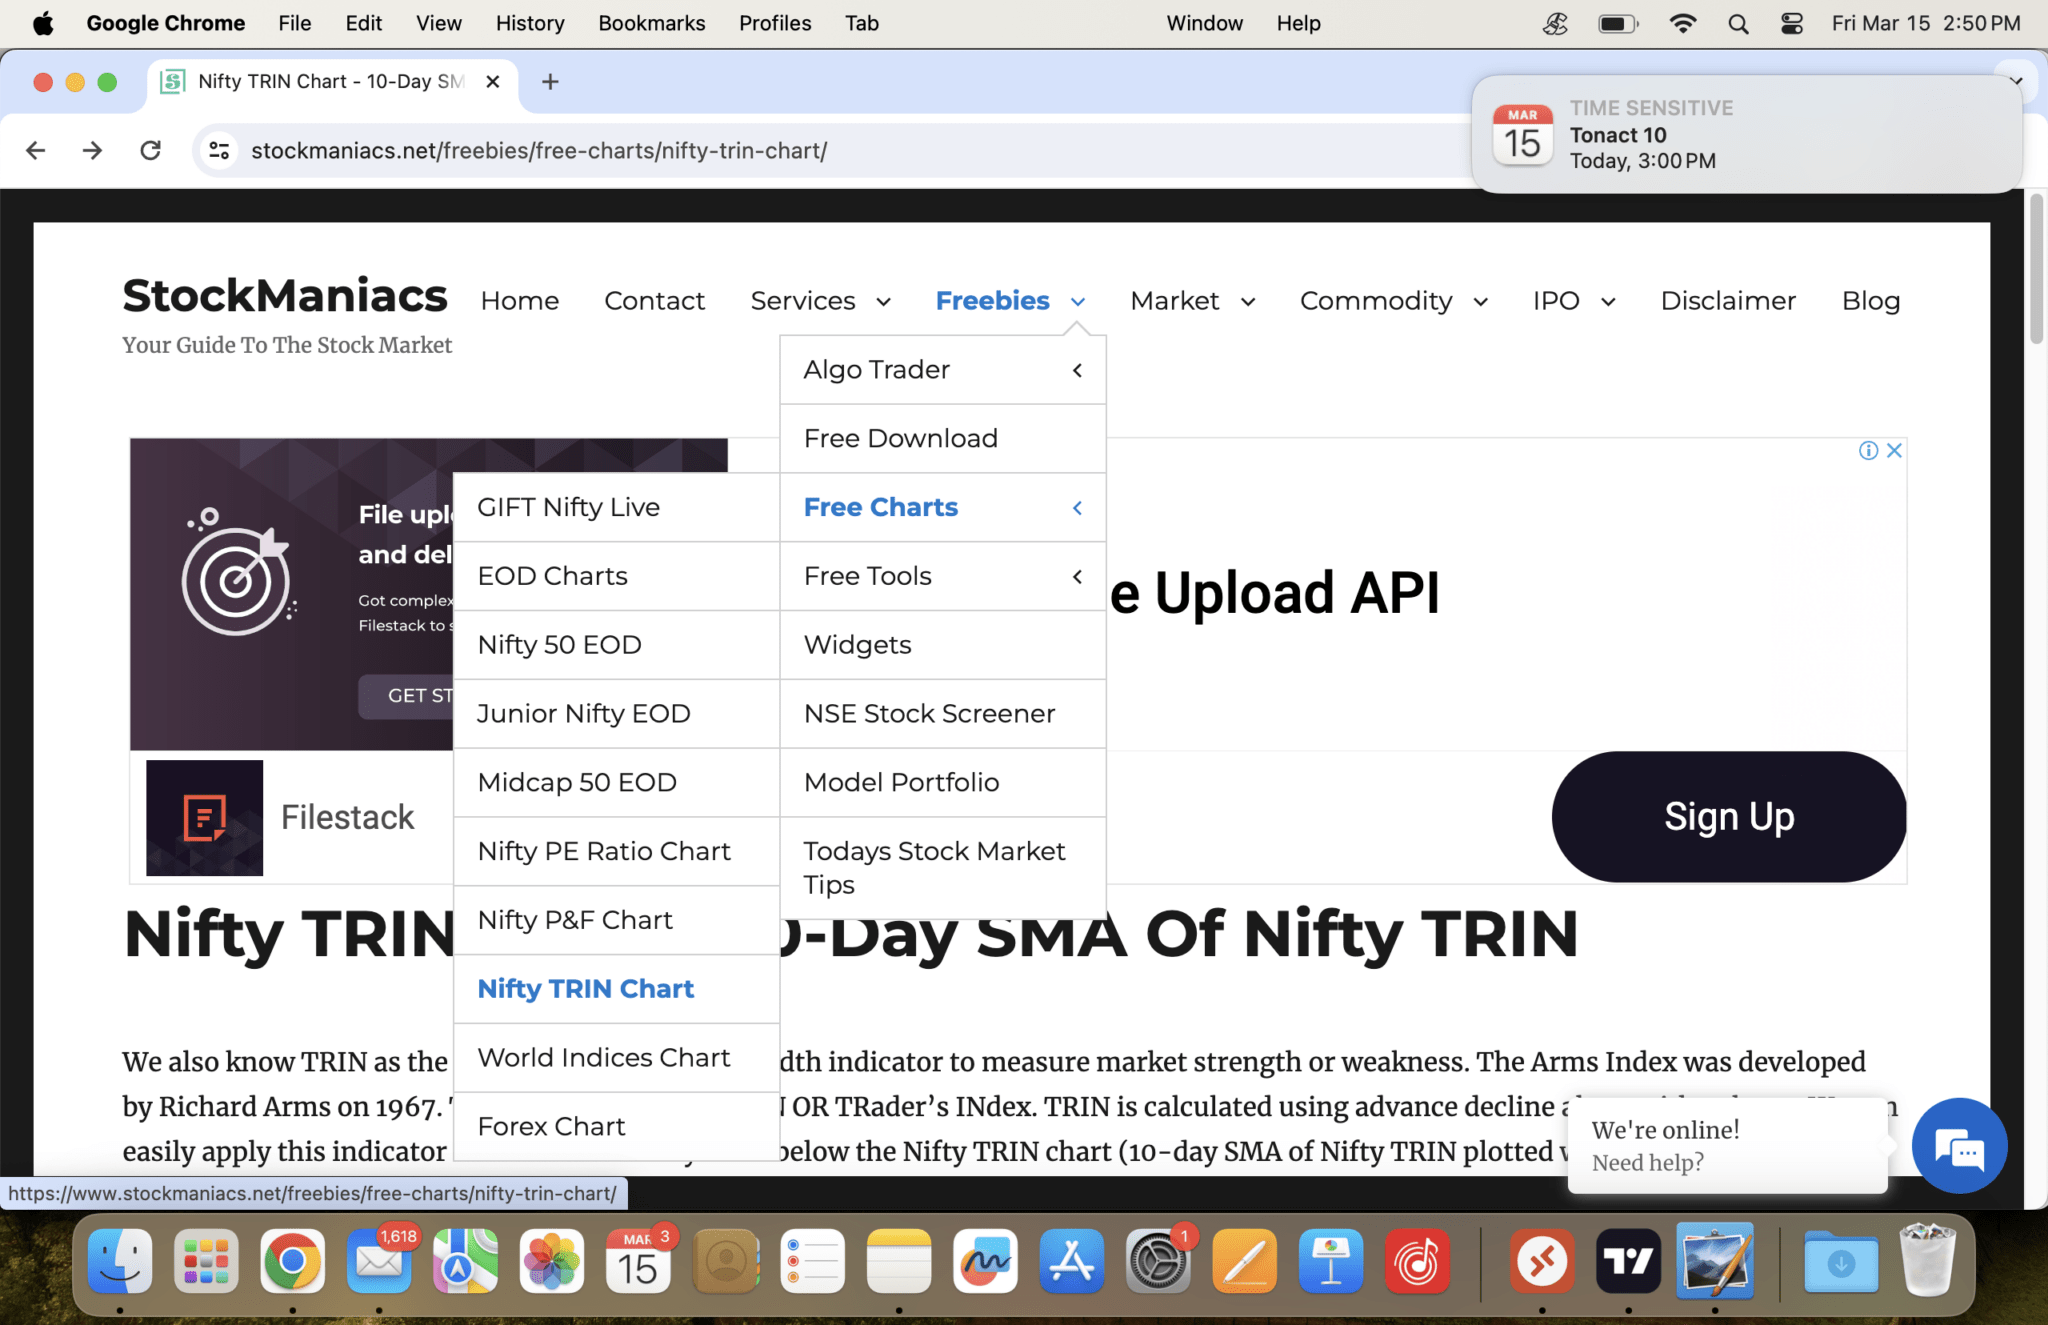Open the Bookmarks menu in menu bar

tap(651, 23)
